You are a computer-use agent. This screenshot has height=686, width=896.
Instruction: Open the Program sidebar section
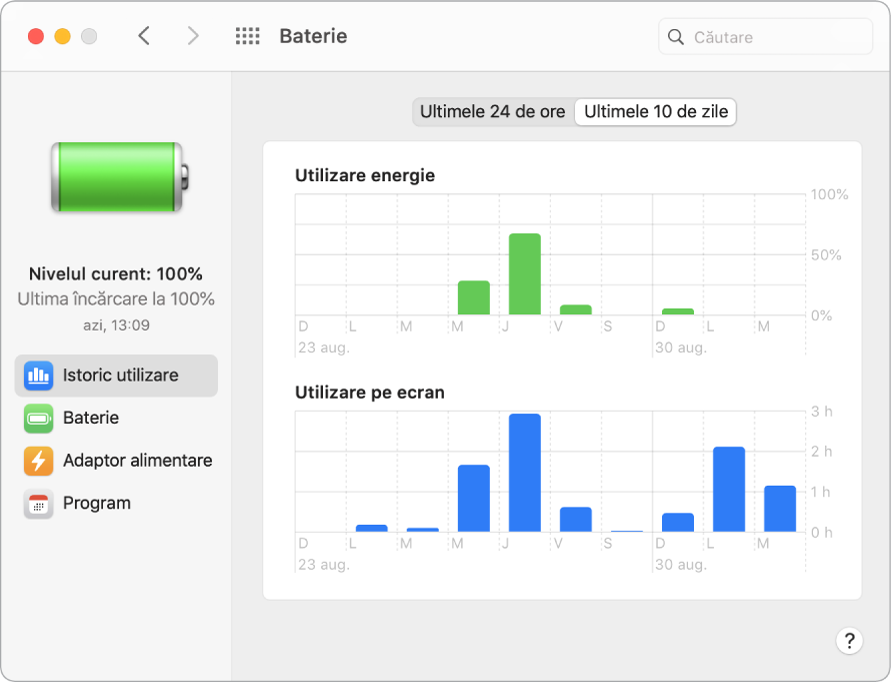pyautogui.click(x=116, y=504)
